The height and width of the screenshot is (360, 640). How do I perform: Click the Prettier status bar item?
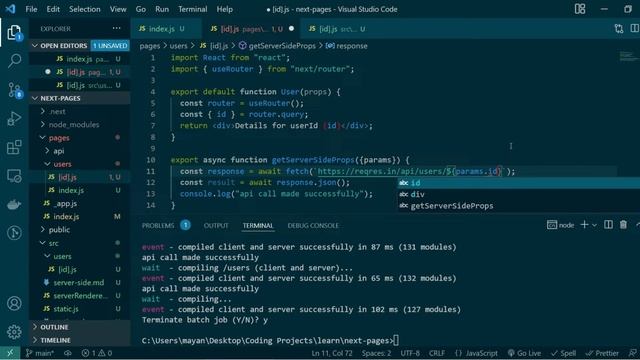point(602,353)
